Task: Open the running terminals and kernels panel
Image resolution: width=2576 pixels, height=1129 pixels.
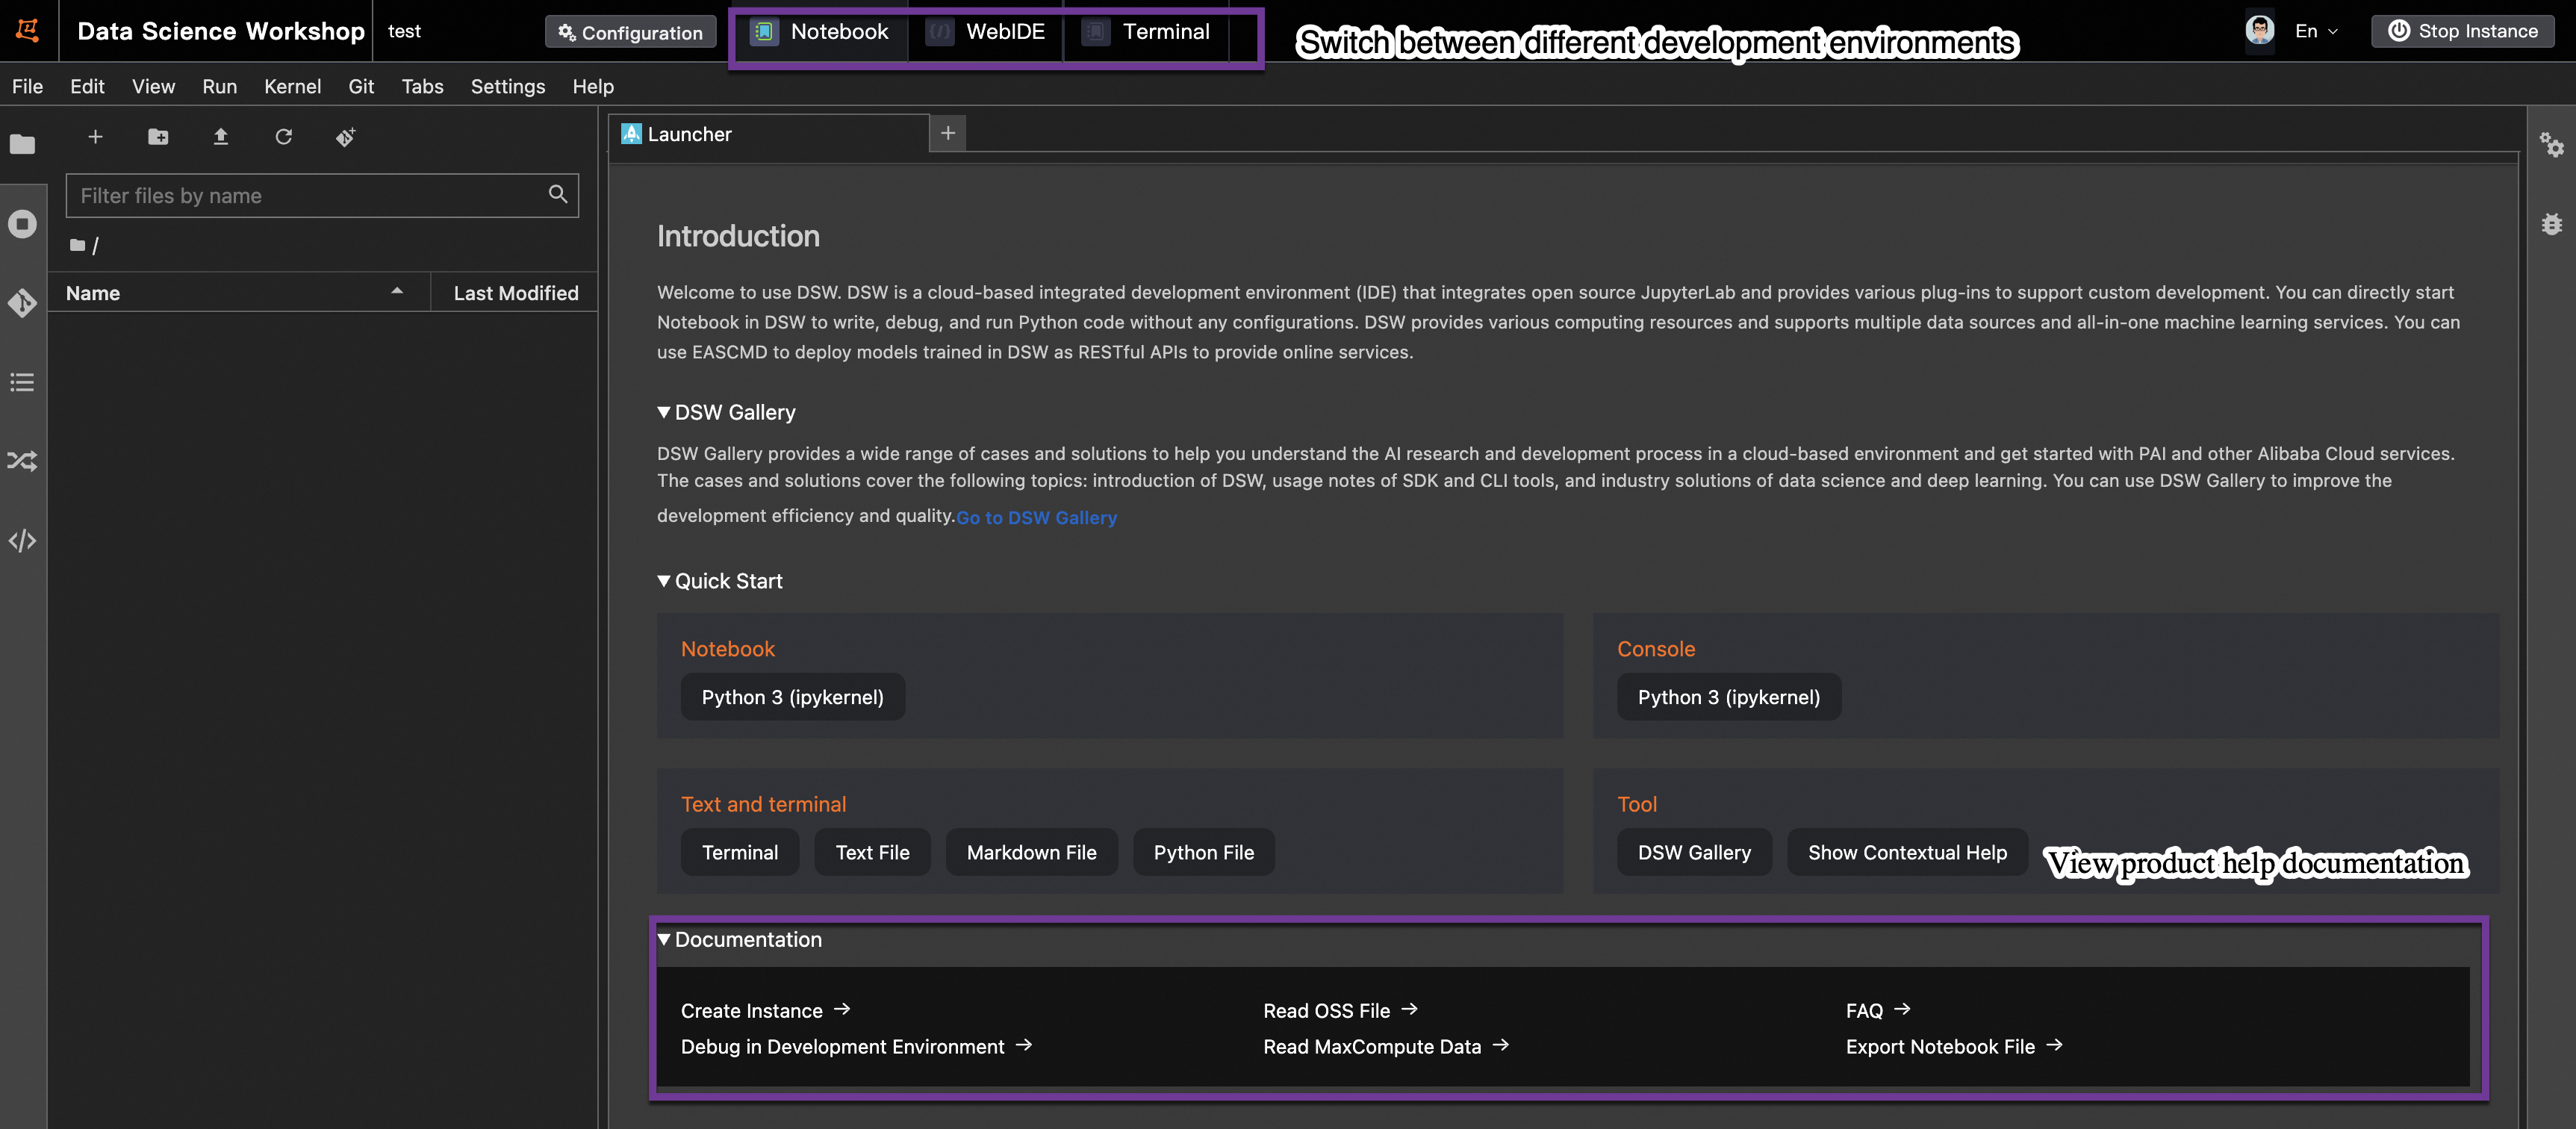Action: coord(22,224)
